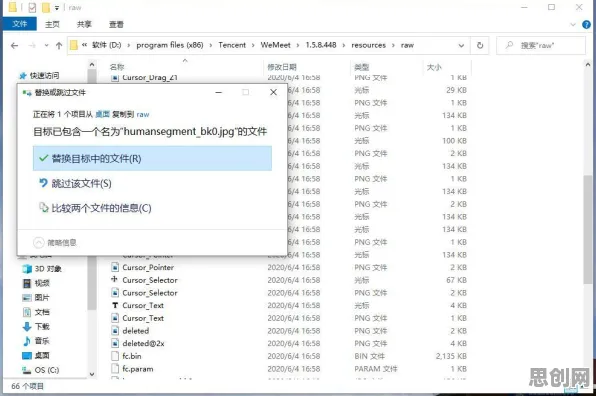596x396 pixels.
Task: Go up one folder level
Action: tap(59, 46)
